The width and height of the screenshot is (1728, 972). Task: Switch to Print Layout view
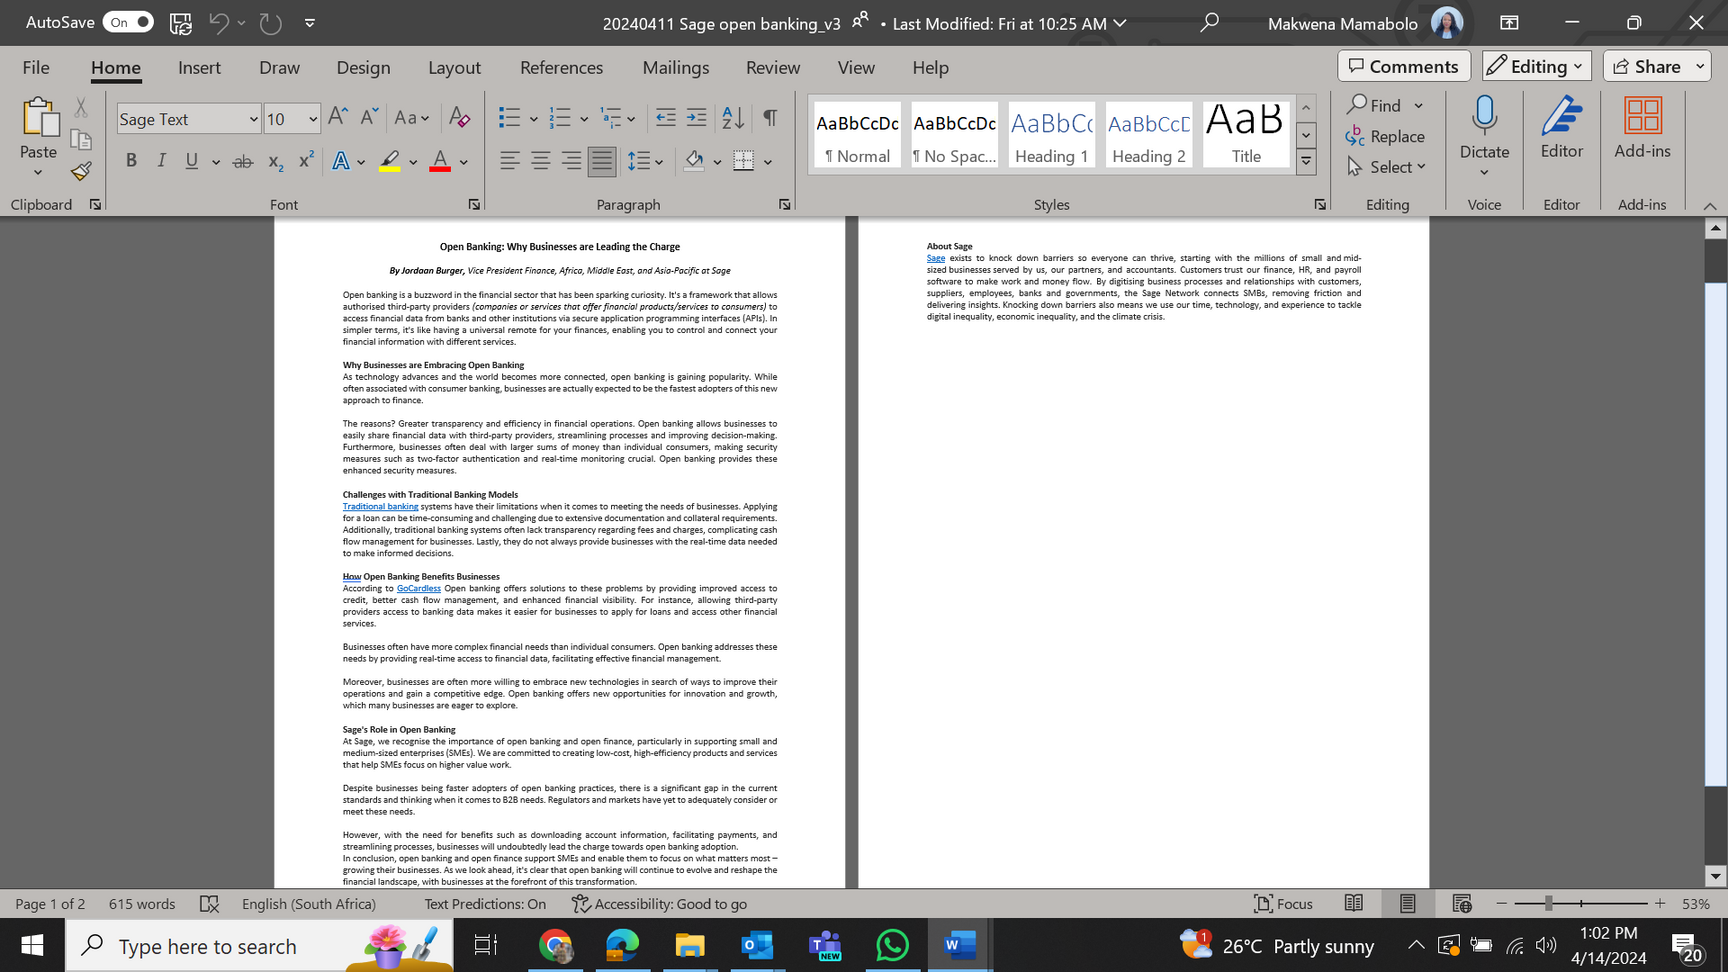tap(1408, 904)
